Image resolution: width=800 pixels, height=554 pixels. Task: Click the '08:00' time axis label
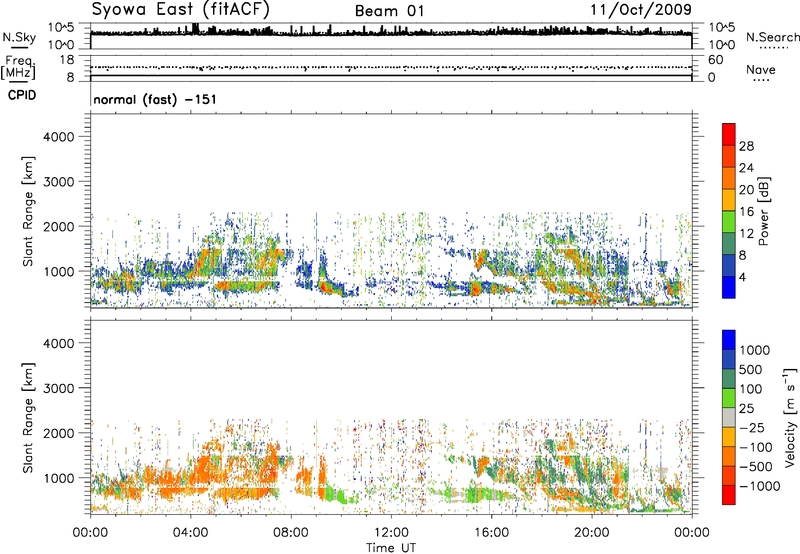click(290, 533)
